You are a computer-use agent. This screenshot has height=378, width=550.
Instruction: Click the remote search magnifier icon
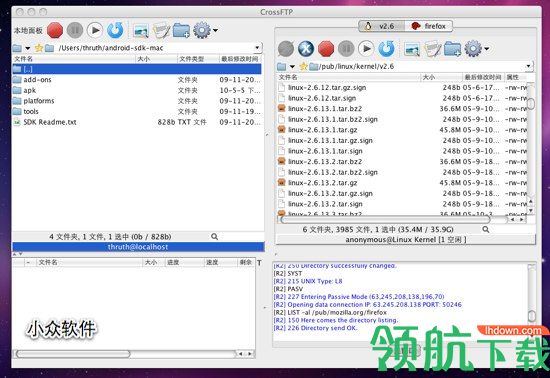coord(486,229)
